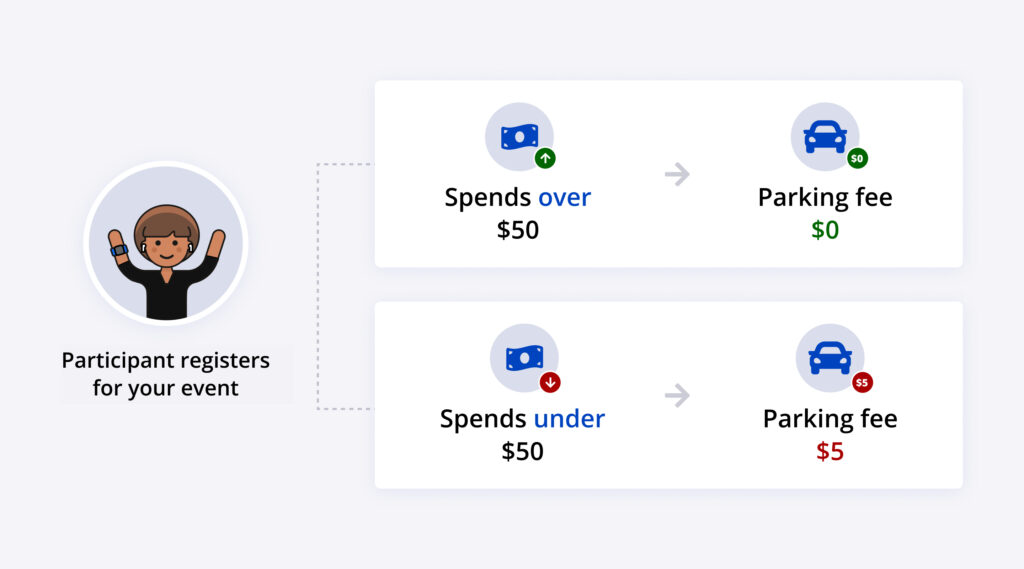
Task: Click the green up-arrow badge
Action: (x=545, y=158)
